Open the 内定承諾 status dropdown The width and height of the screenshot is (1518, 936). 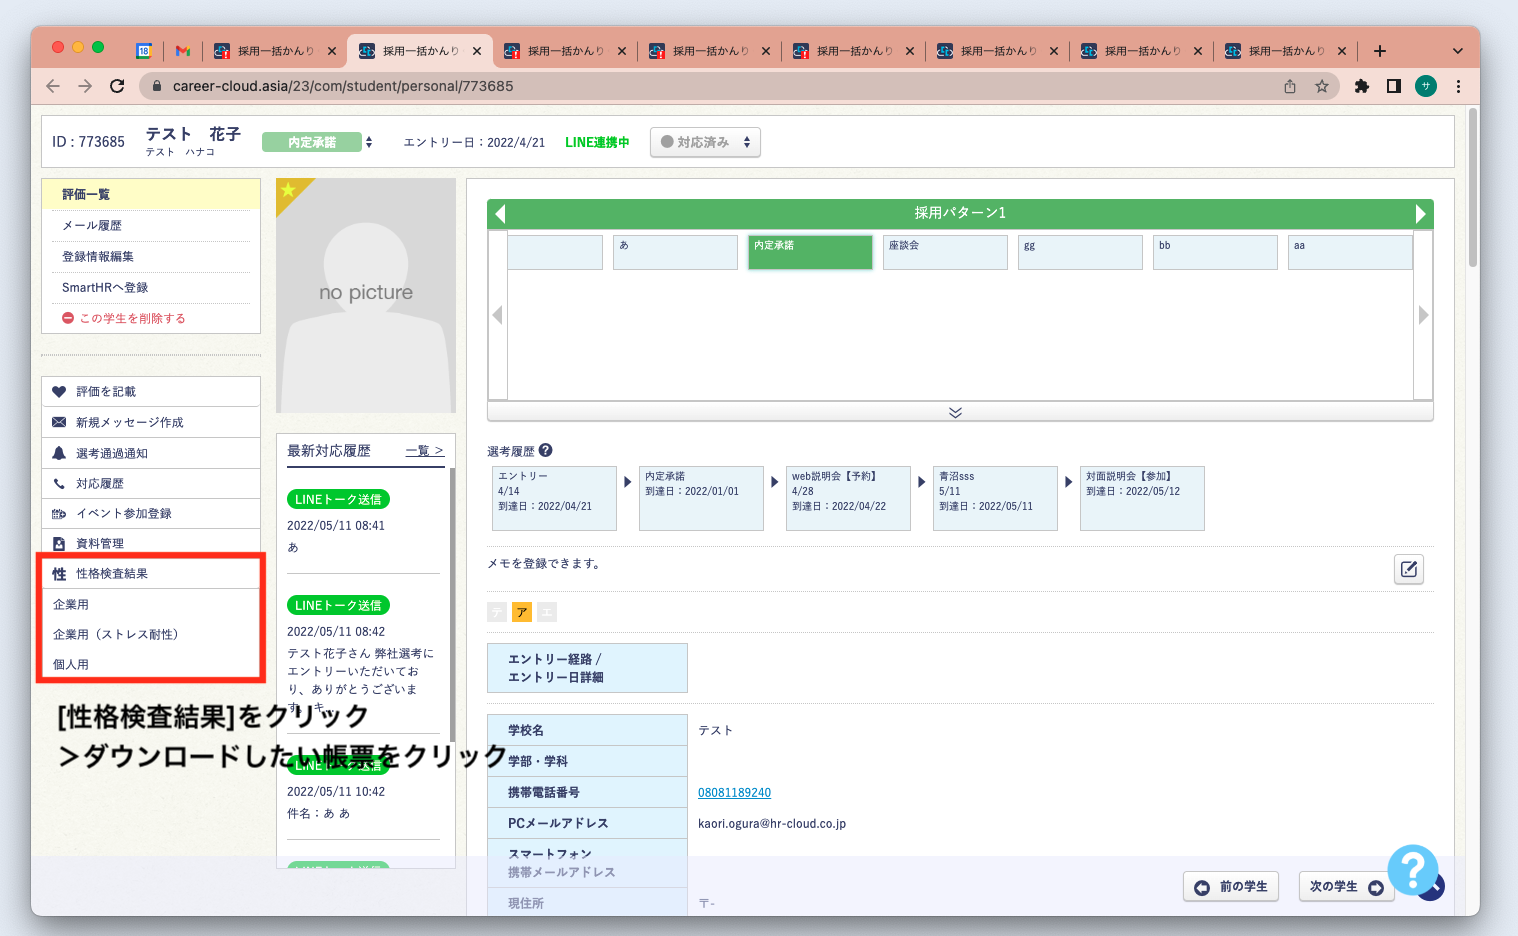(317, 142)
